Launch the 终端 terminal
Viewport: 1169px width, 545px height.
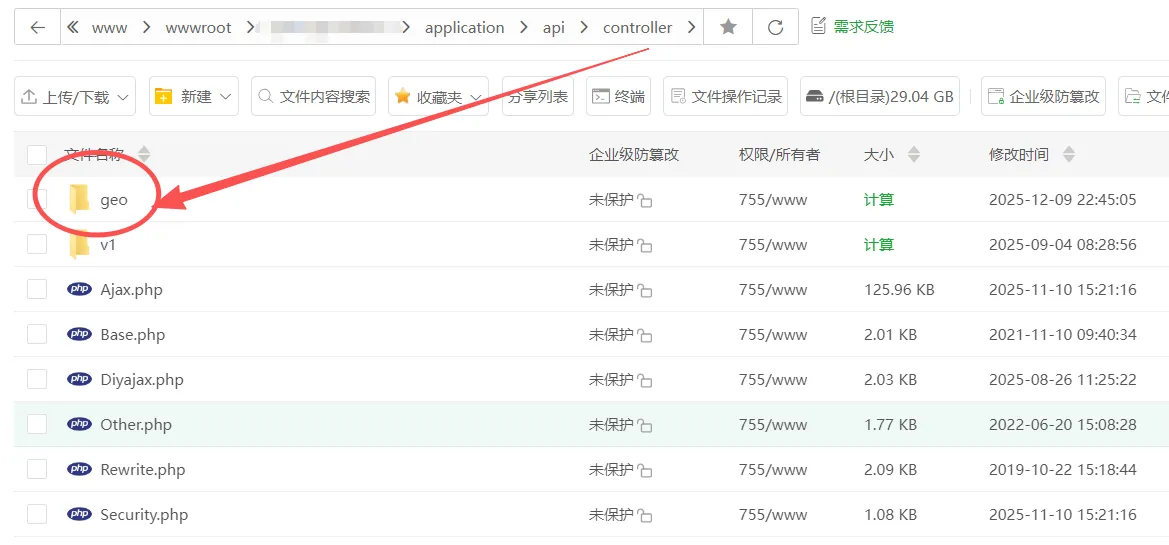[x=618, y=96]
